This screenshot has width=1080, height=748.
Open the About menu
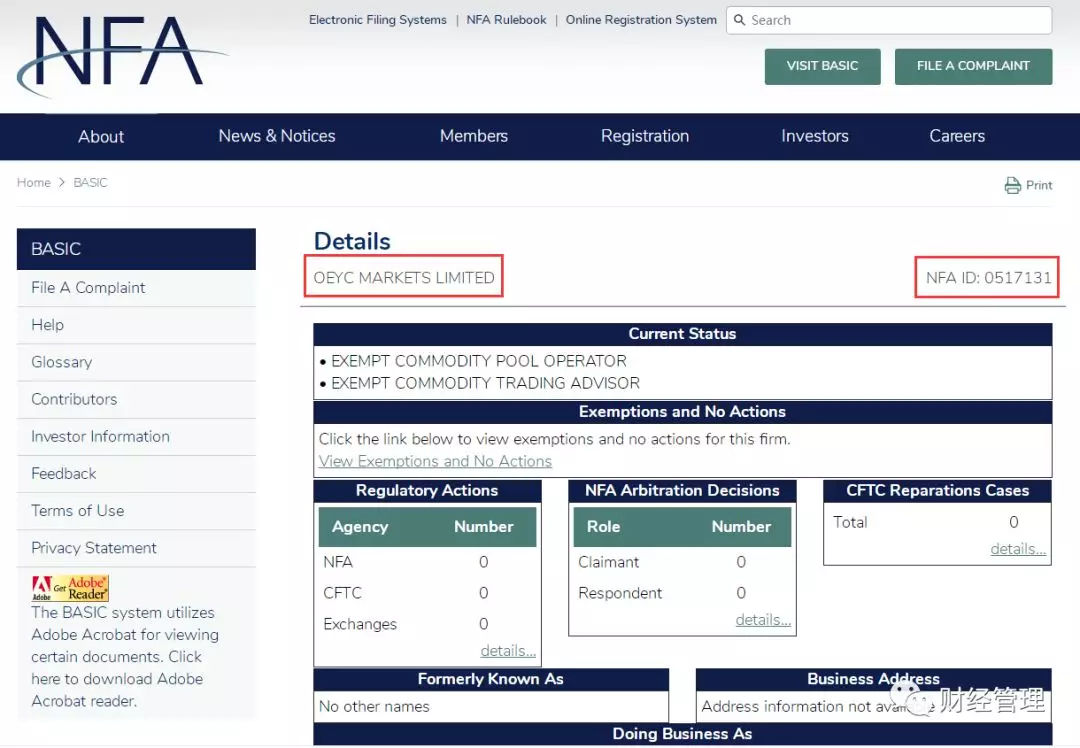pos(101,136)
